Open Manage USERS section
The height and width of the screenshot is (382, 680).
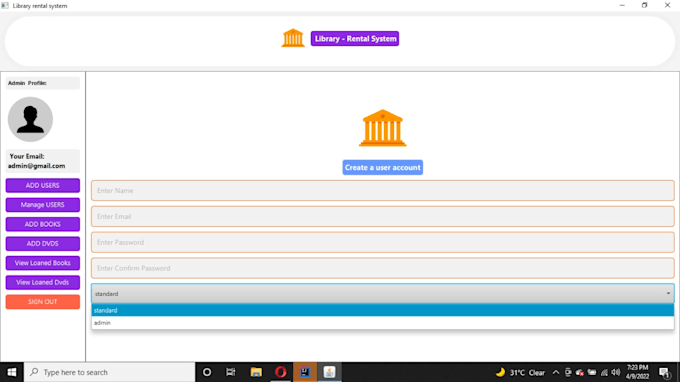42,205
